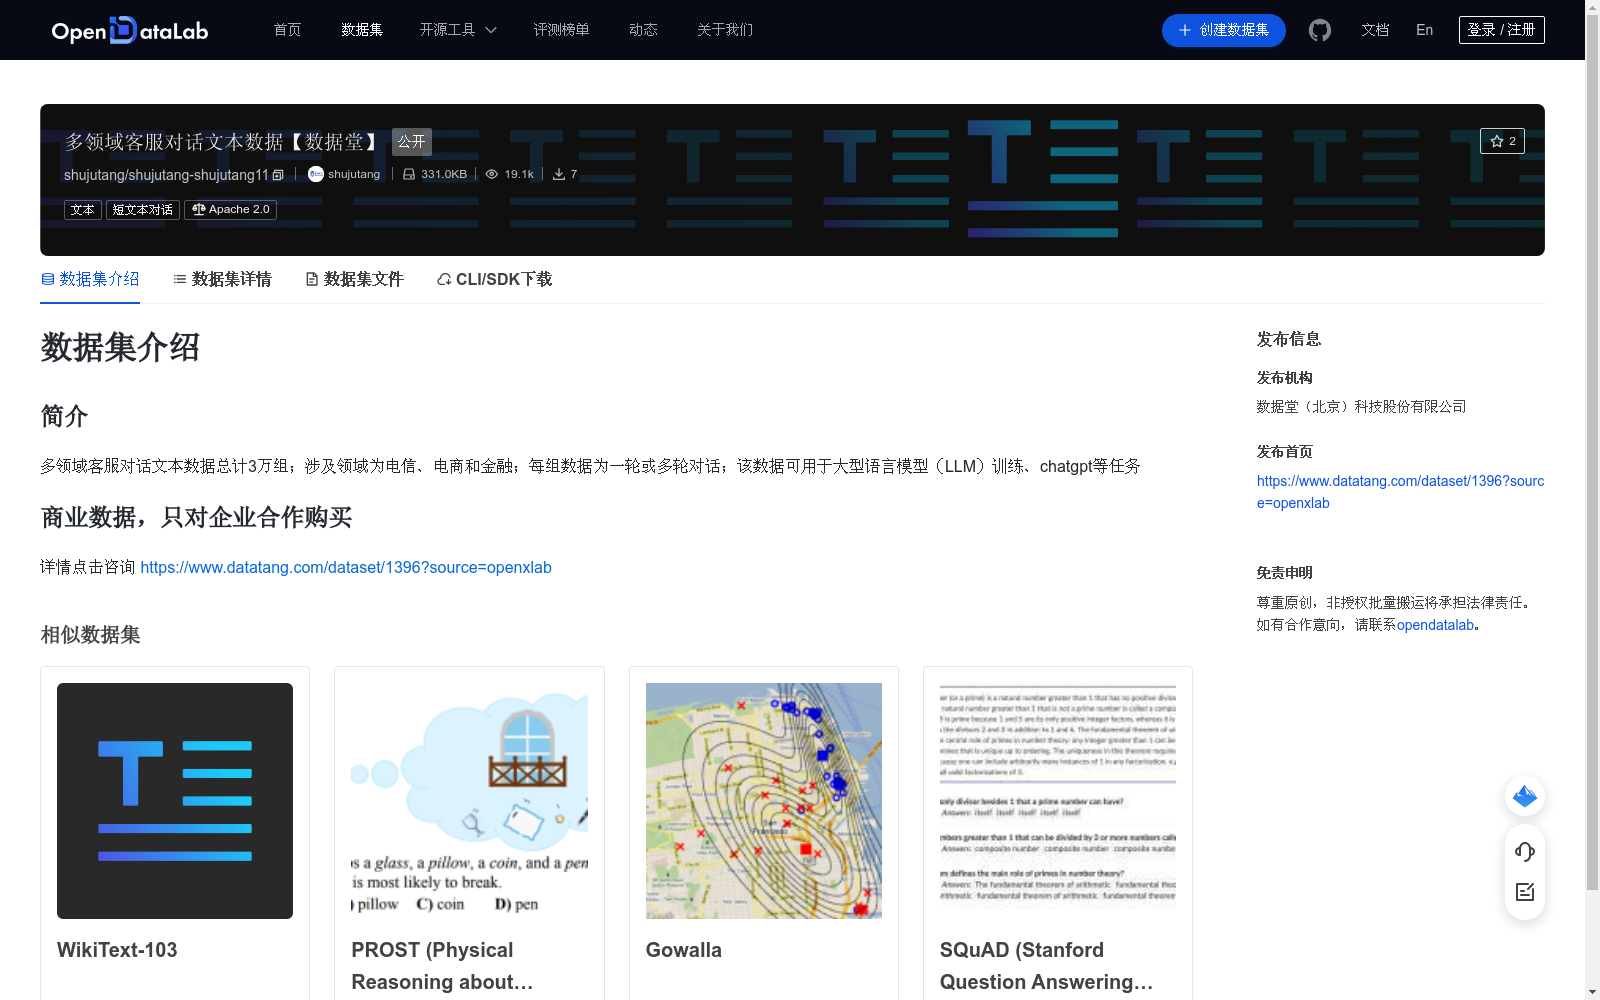
Task: Click the 19.1k views value
Action: coord(519,174)
